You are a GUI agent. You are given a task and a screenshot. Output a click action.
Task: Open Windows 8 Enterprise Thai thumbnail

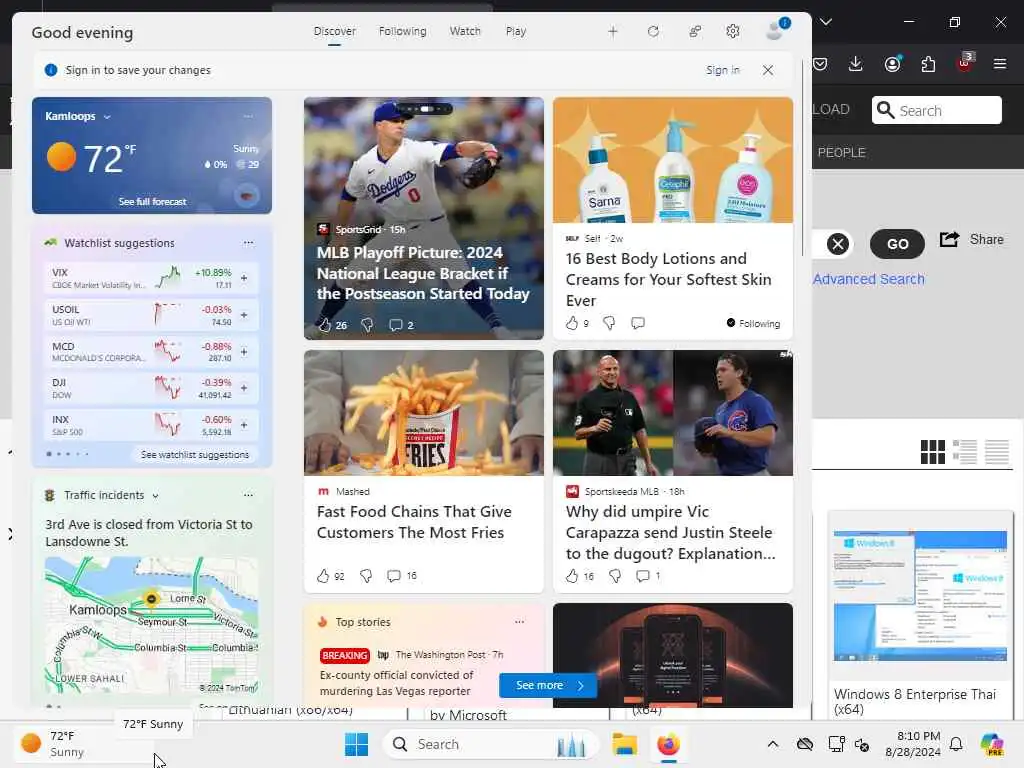pos(920,596)
